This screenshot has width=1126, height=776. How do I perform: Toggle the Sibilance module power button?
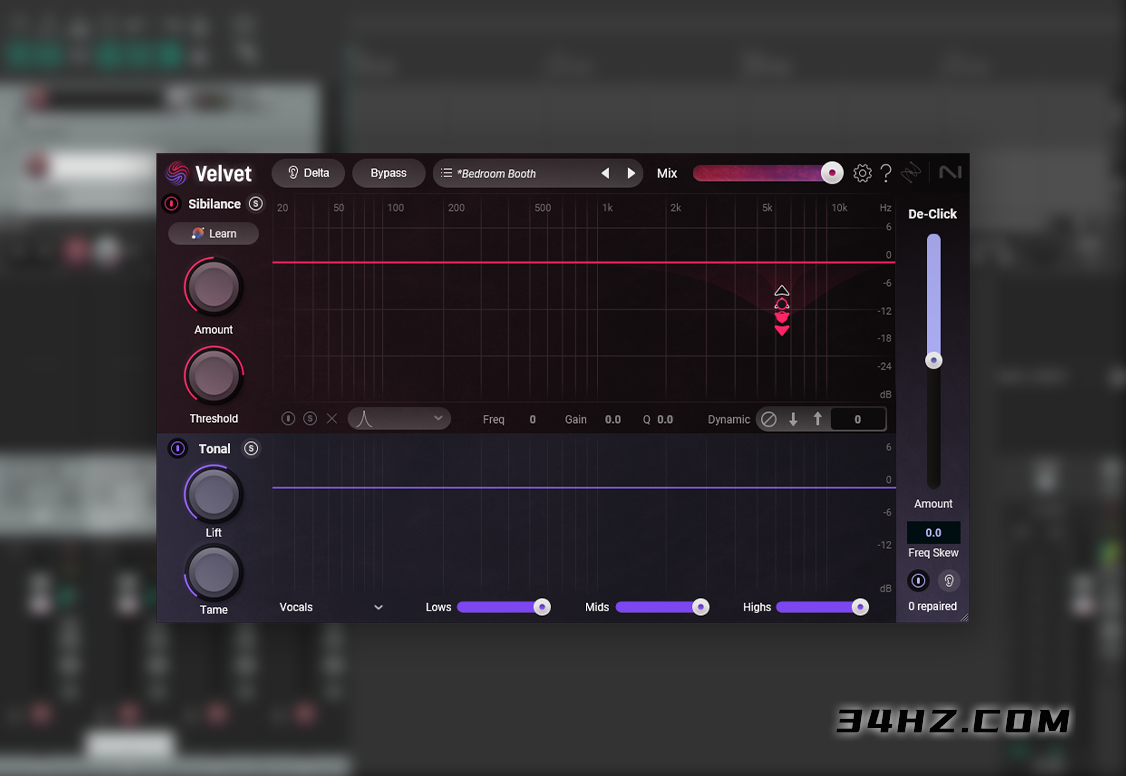pyautogui.click(x=172, y=204)
